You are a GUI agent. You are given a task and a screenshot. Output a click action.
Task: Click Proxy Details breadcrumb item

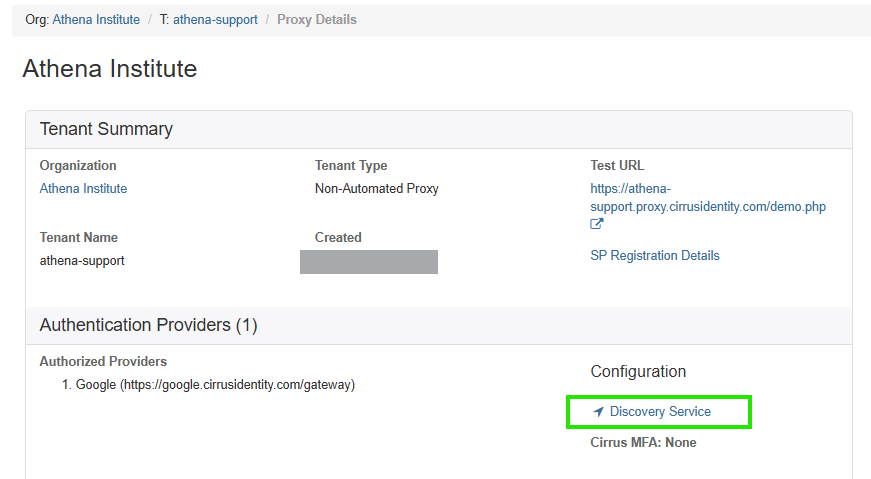tap(316, 20)
